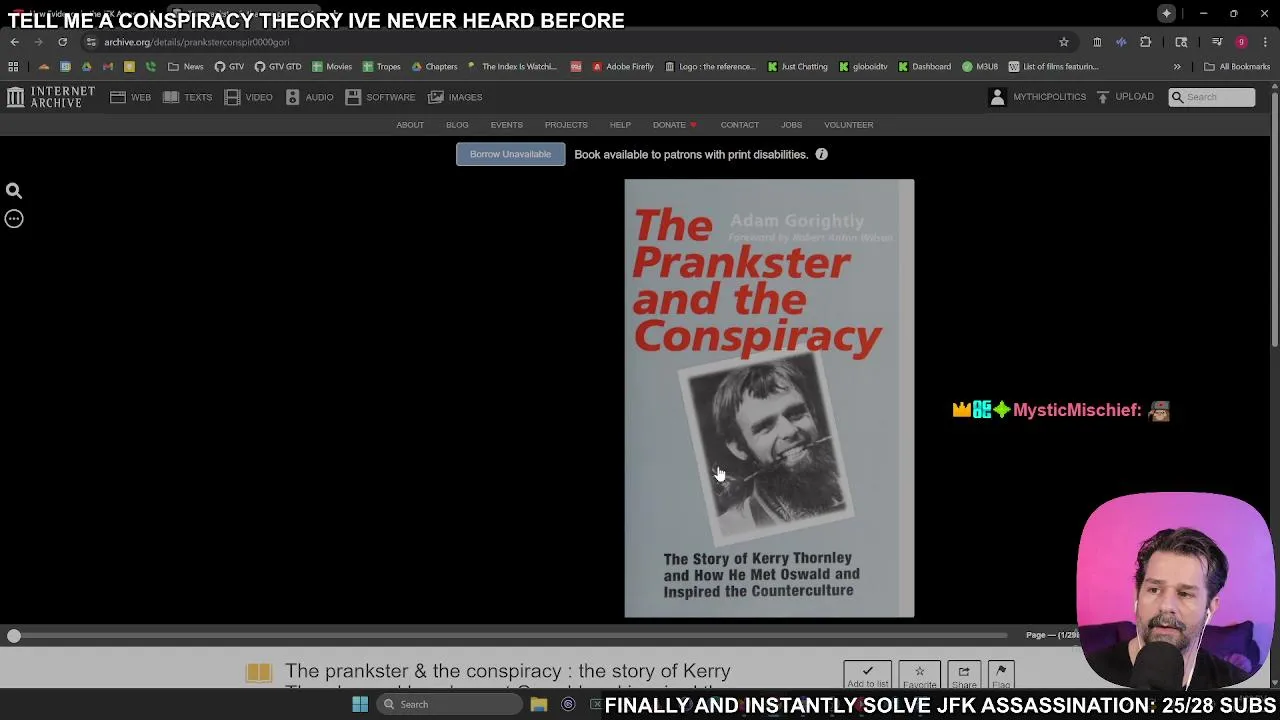Screen dimensions: 1280x720
Task: Open the Dashboard bookmark
Action: click(924, 67)
